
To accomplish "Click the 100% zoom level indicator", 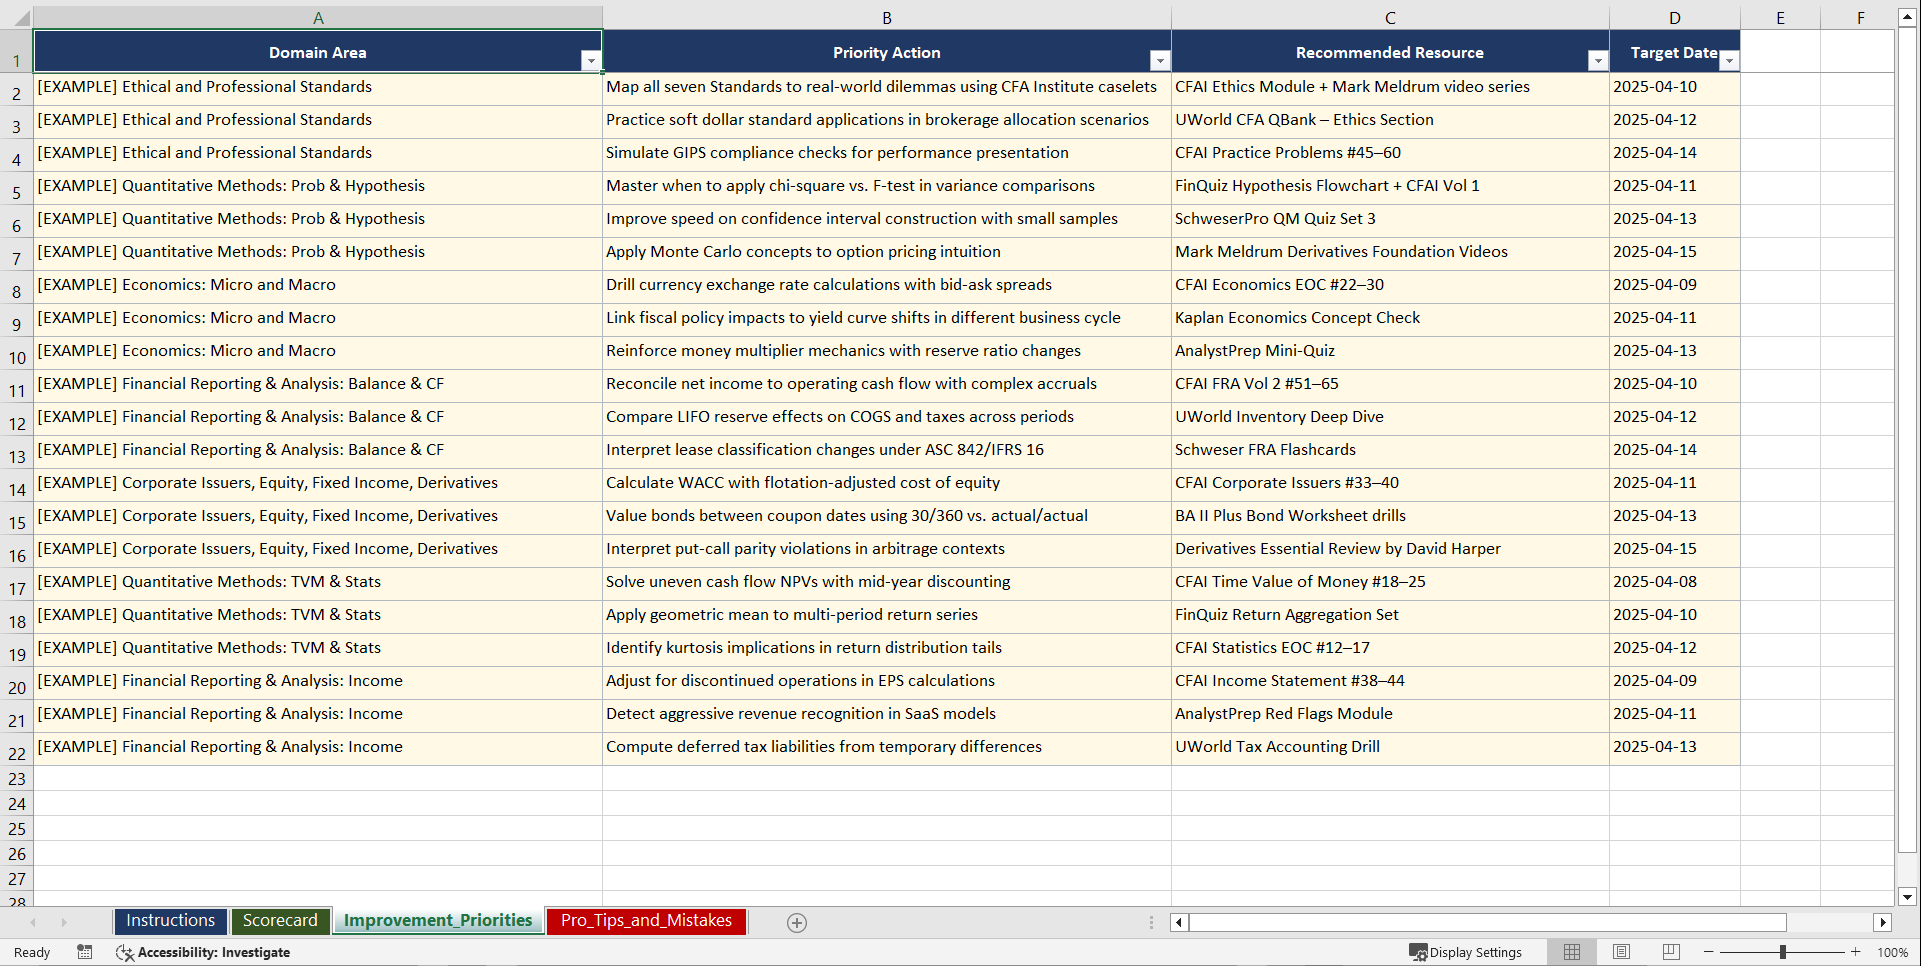I will [1893, 952].
